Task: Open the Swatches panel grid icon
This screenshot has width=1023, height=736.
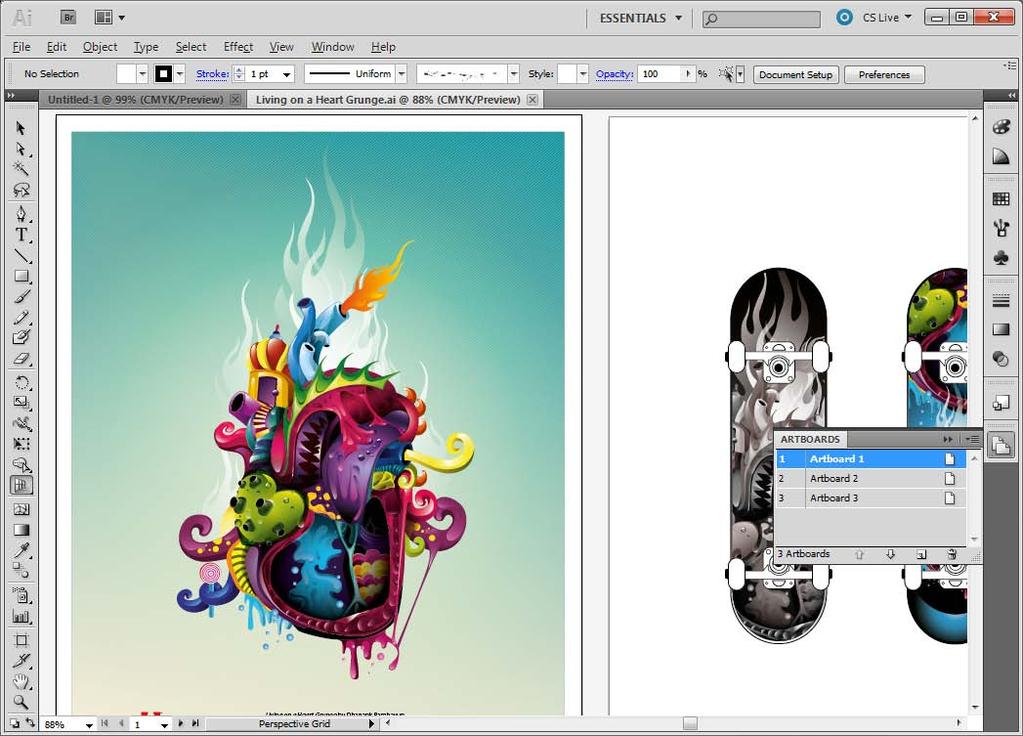Action: tap(1001, 199)
